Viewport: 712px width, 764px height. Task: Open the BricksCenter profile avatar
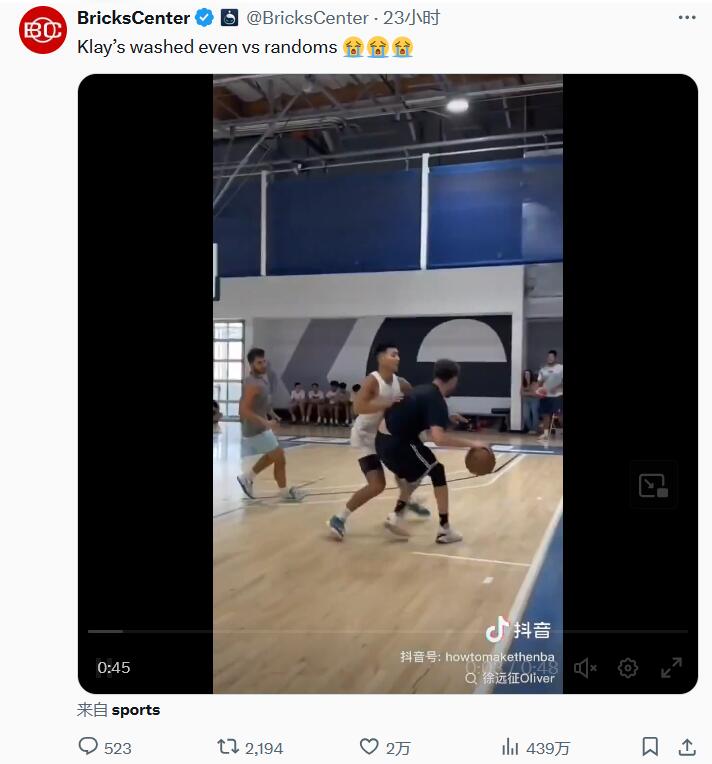42,30
